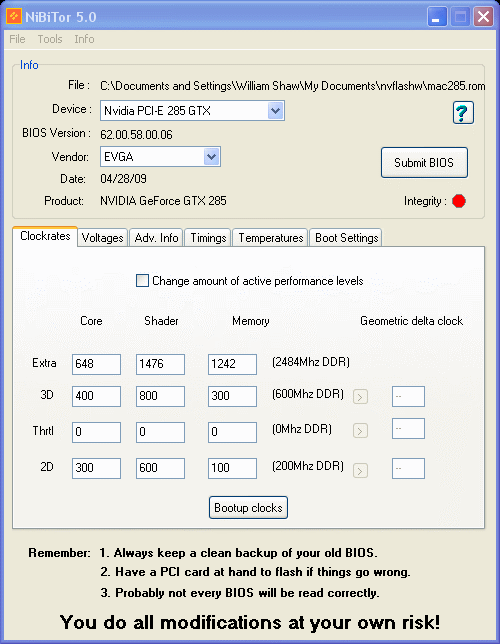Click the arrow button in the 2D row
This screenshot has height=644, width=500.
tap(360, 470)
